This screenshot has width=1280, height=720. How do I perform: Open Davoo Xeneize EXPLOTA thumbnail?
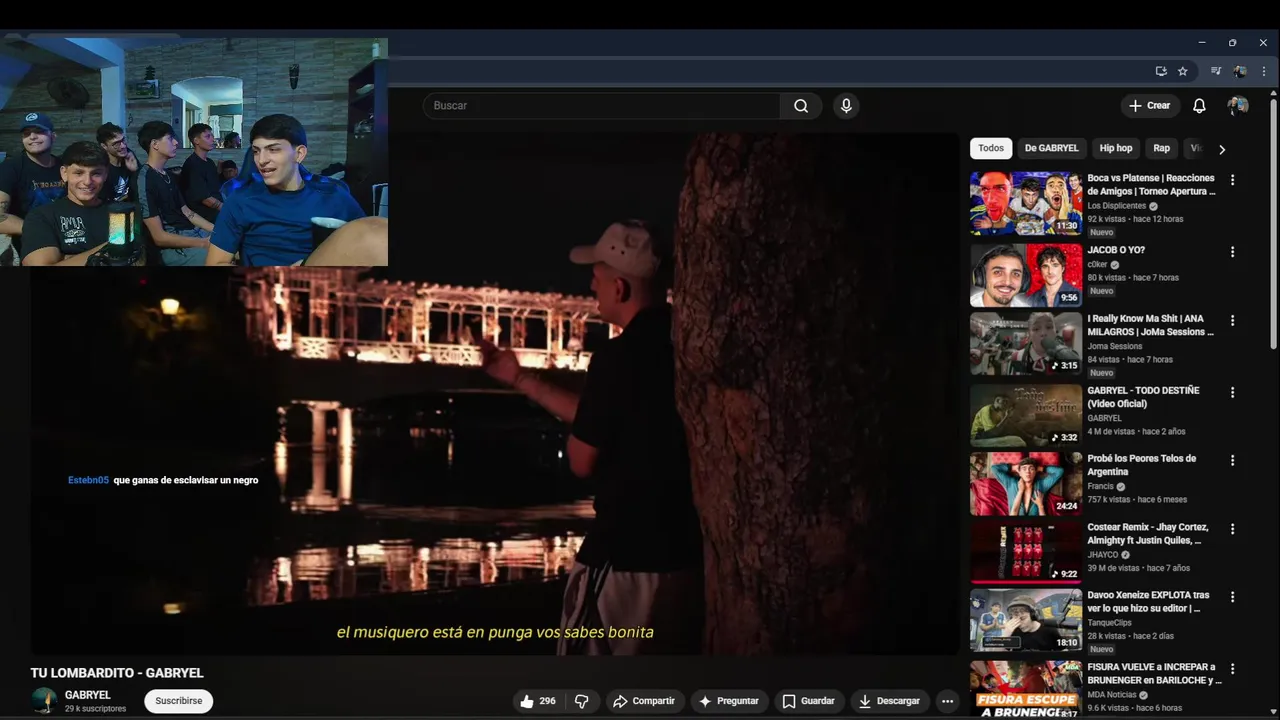(x=1026, y=620)
